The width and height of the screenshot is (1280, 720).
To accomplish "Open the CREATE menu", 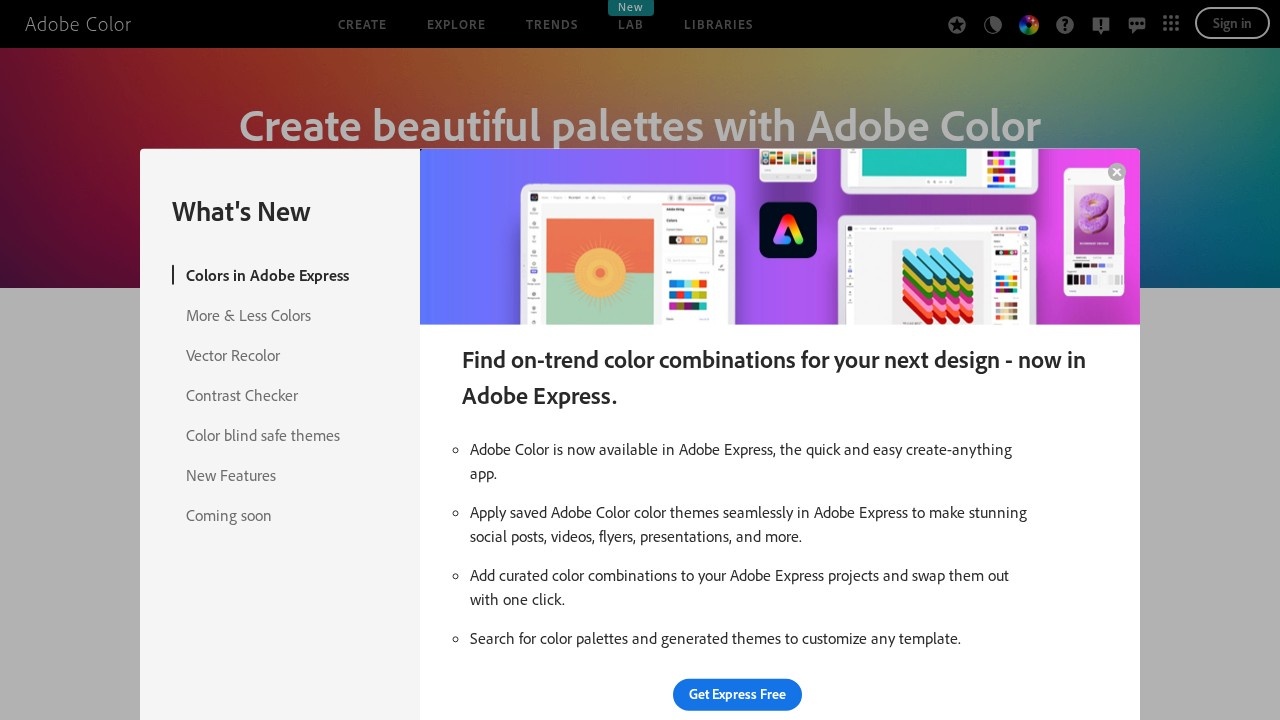I will click(x=362, y=25).
